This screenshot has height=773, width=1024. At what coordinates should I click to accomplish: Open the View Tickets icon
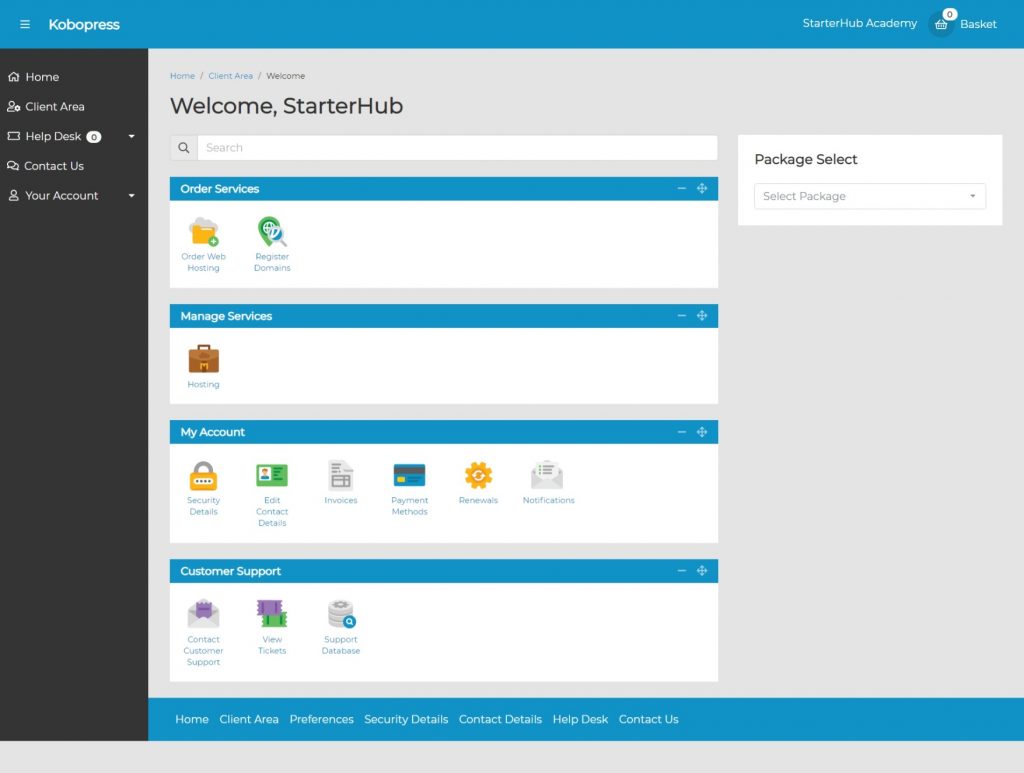click(x=272, y=614)
